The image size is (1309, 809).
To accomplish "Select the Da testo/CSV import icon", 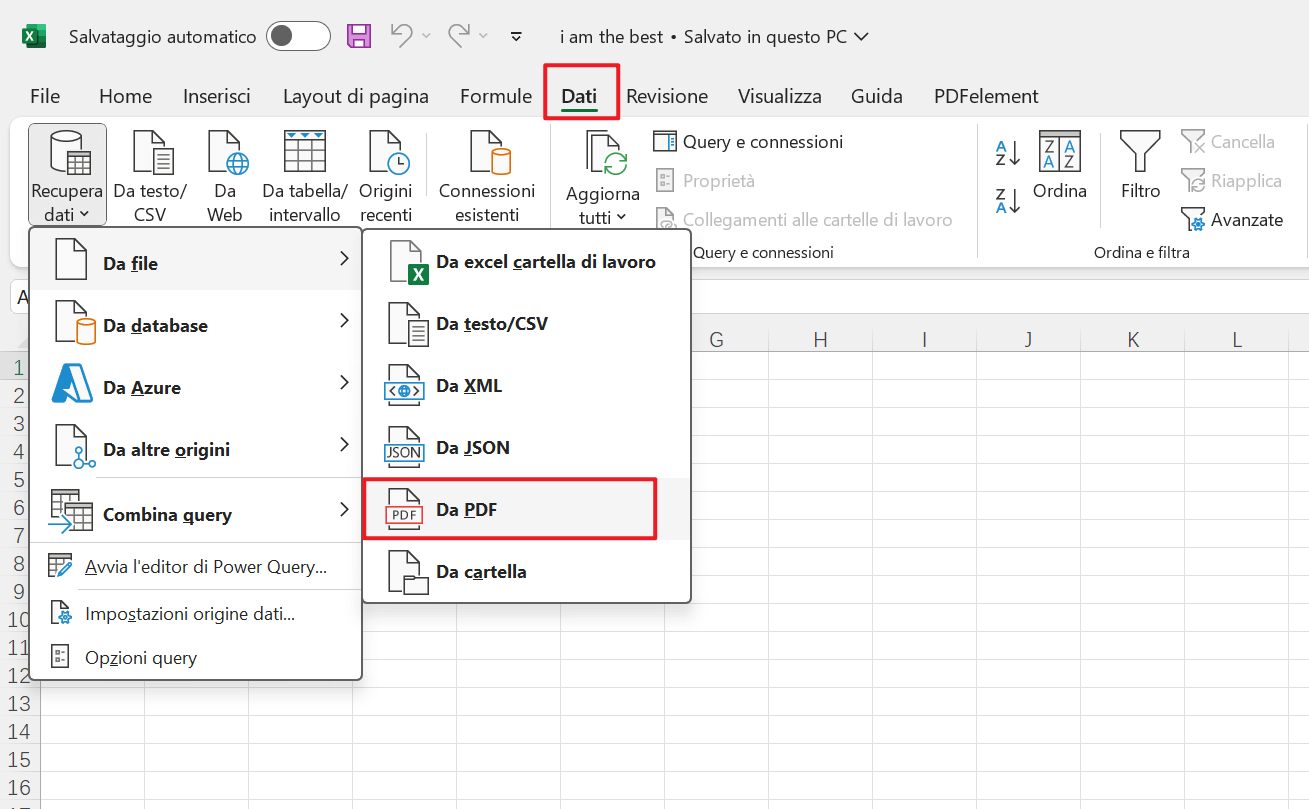I will pos(151,155).
